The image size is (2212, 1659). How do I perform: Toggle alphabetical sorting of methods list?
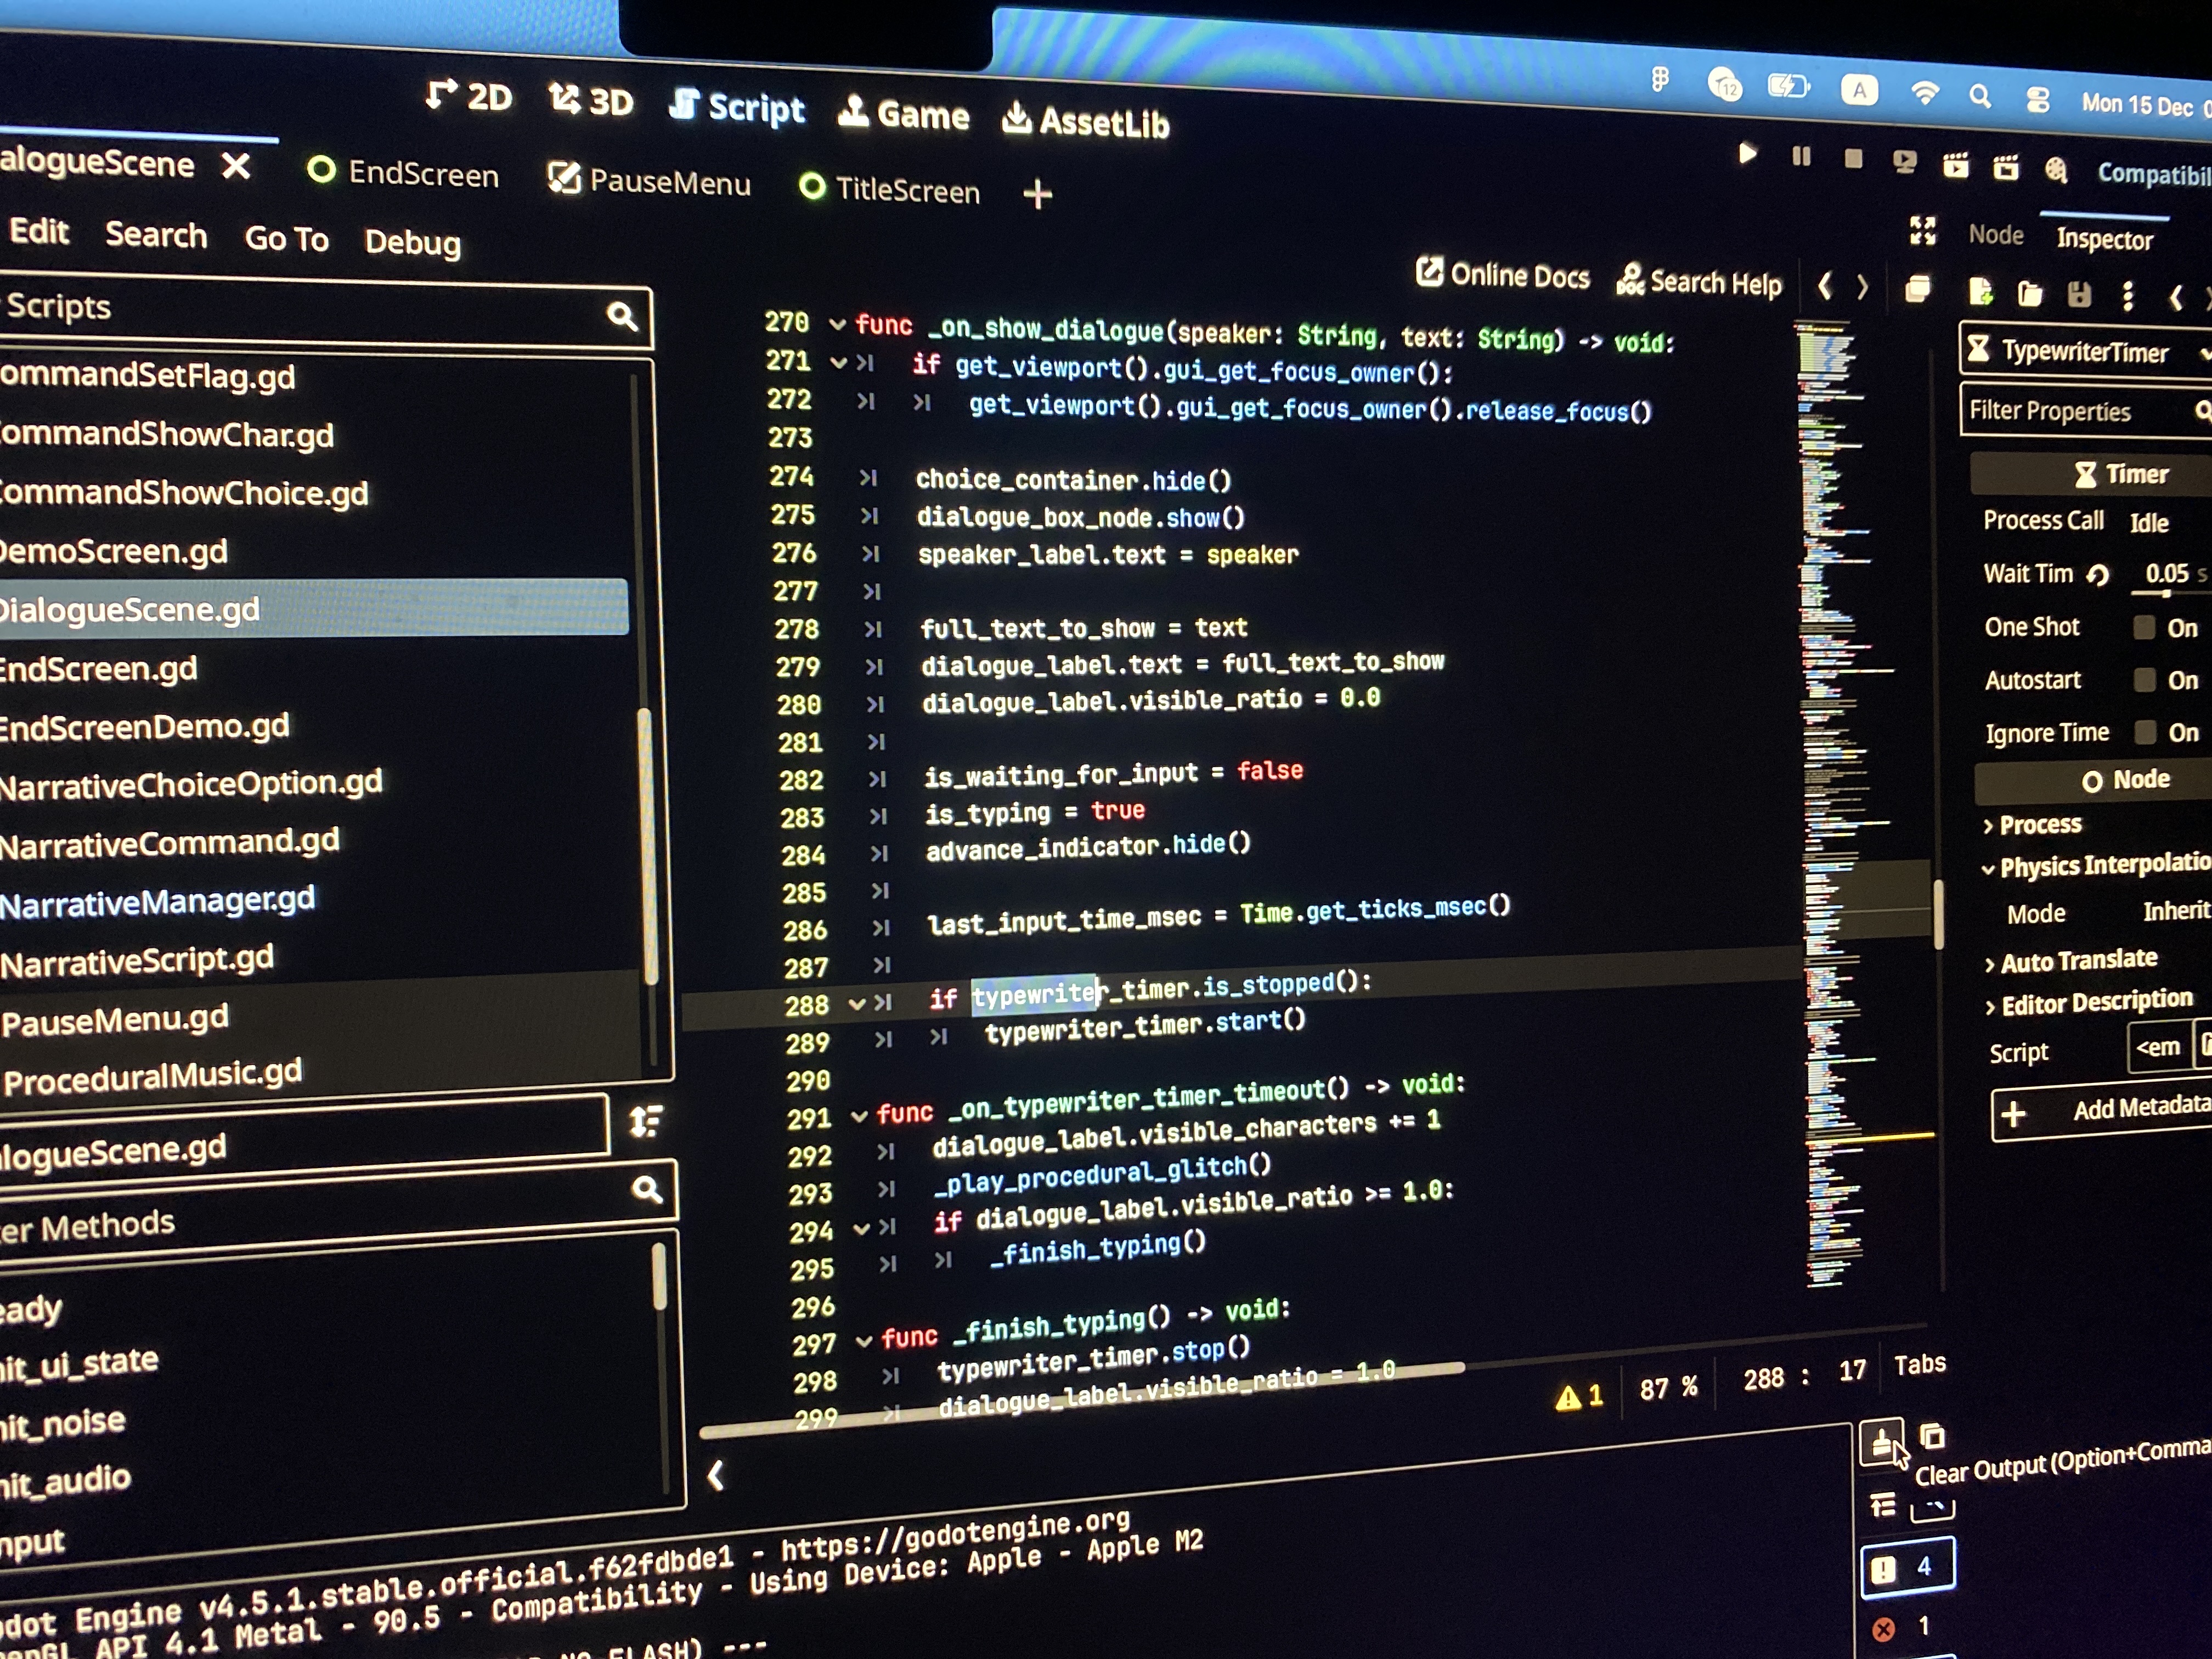[645, 1122]
